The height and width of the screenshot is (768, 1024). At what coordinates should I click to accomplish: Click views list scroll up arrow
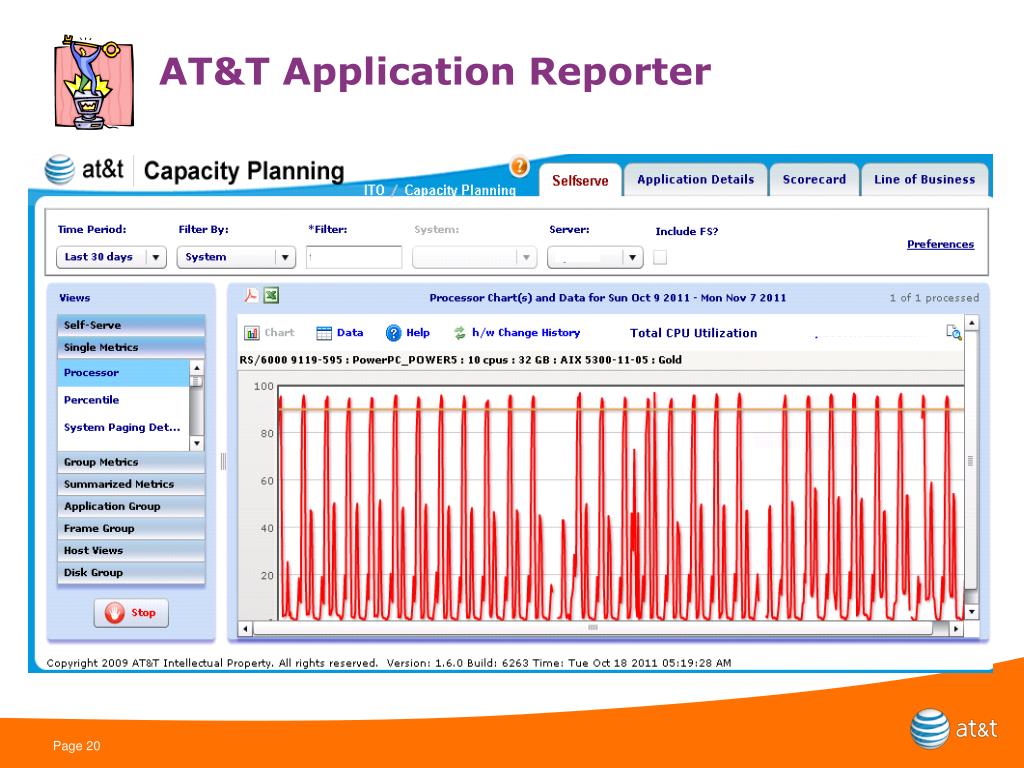pos(197,367)
